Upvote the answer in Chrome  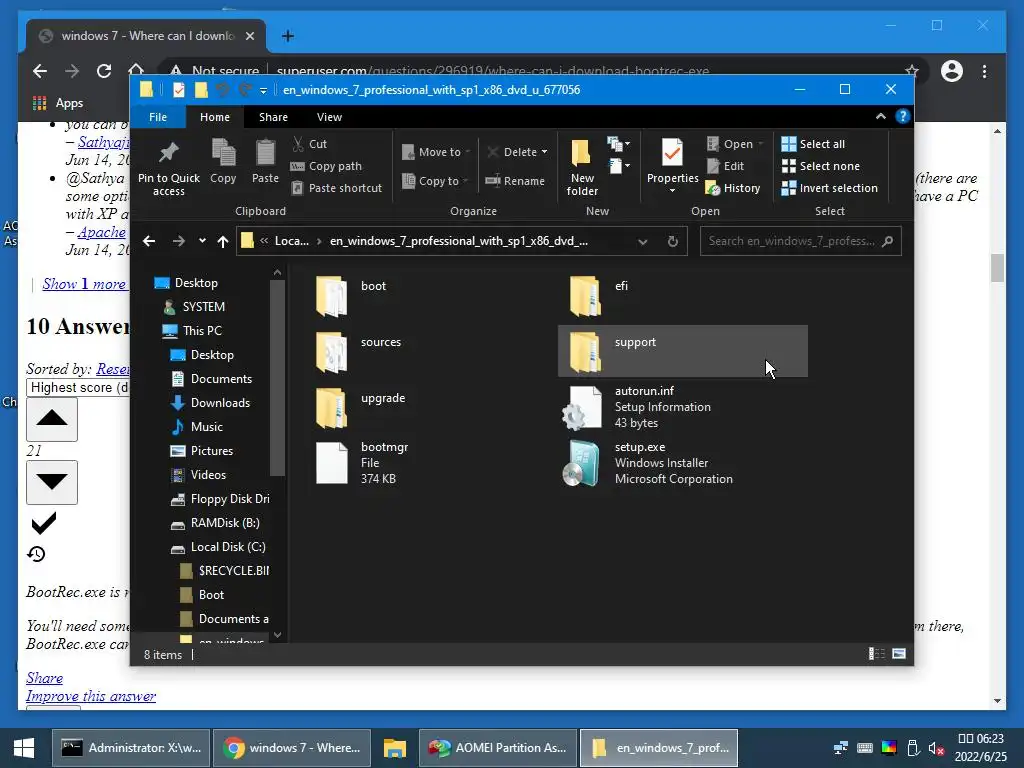[52, 419]
